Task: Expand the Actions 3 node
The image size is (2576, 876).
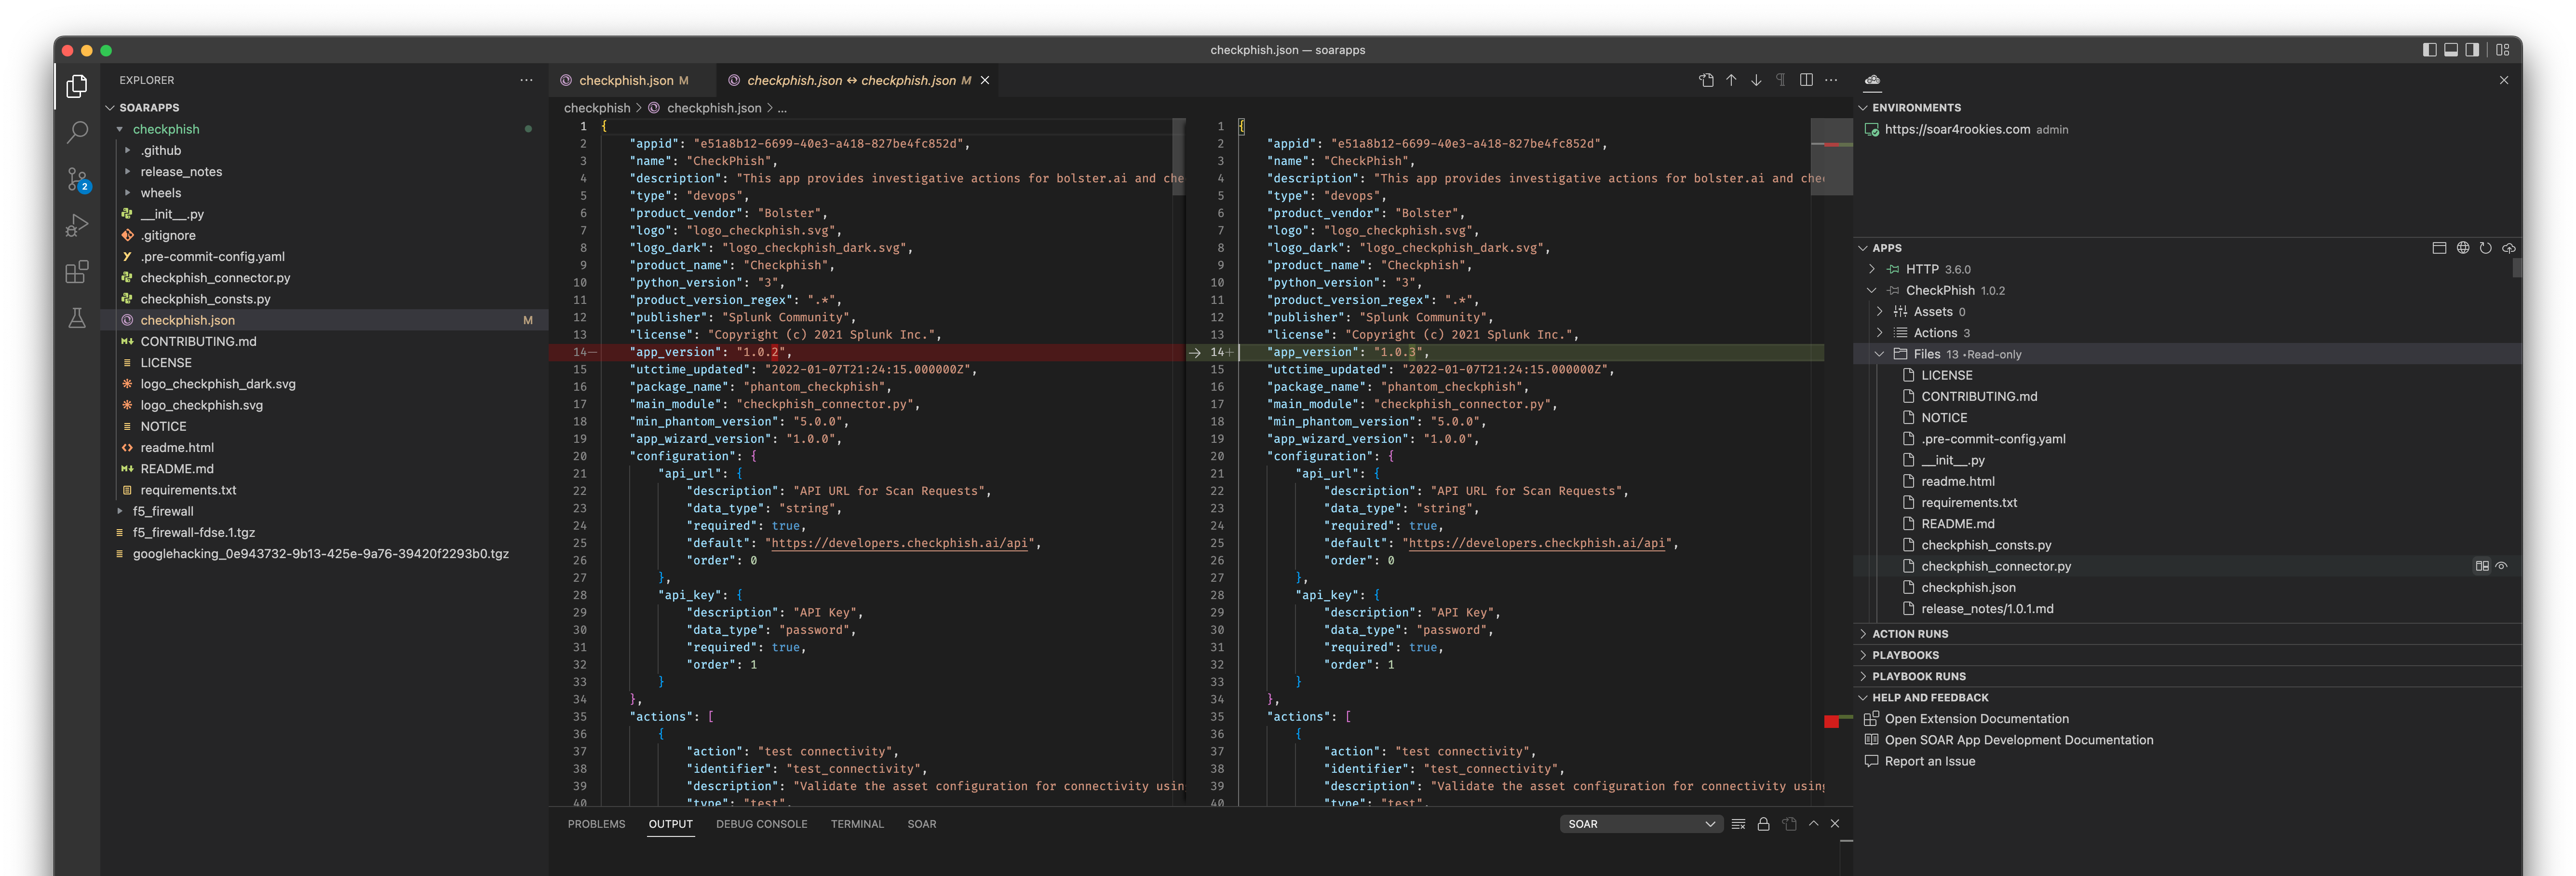Action: click(x=1880, y=333)
